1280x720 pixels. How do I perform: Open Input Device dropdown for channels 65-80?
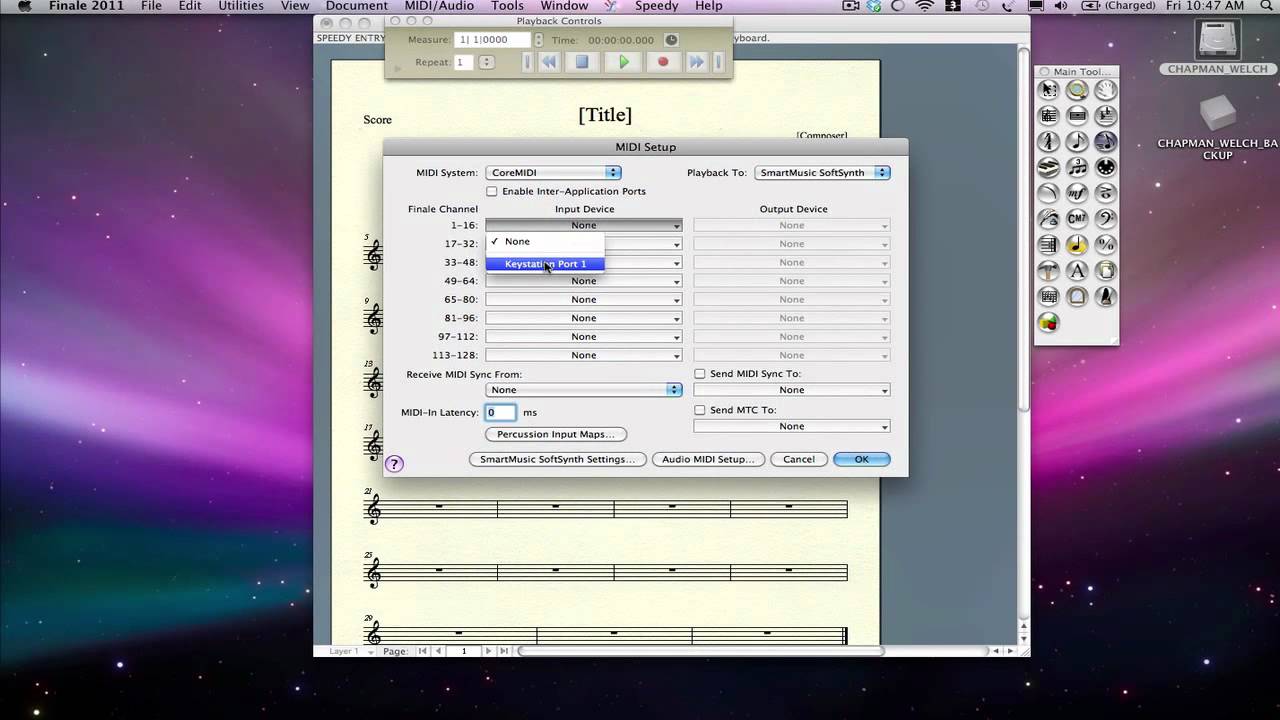pos(584,300)
